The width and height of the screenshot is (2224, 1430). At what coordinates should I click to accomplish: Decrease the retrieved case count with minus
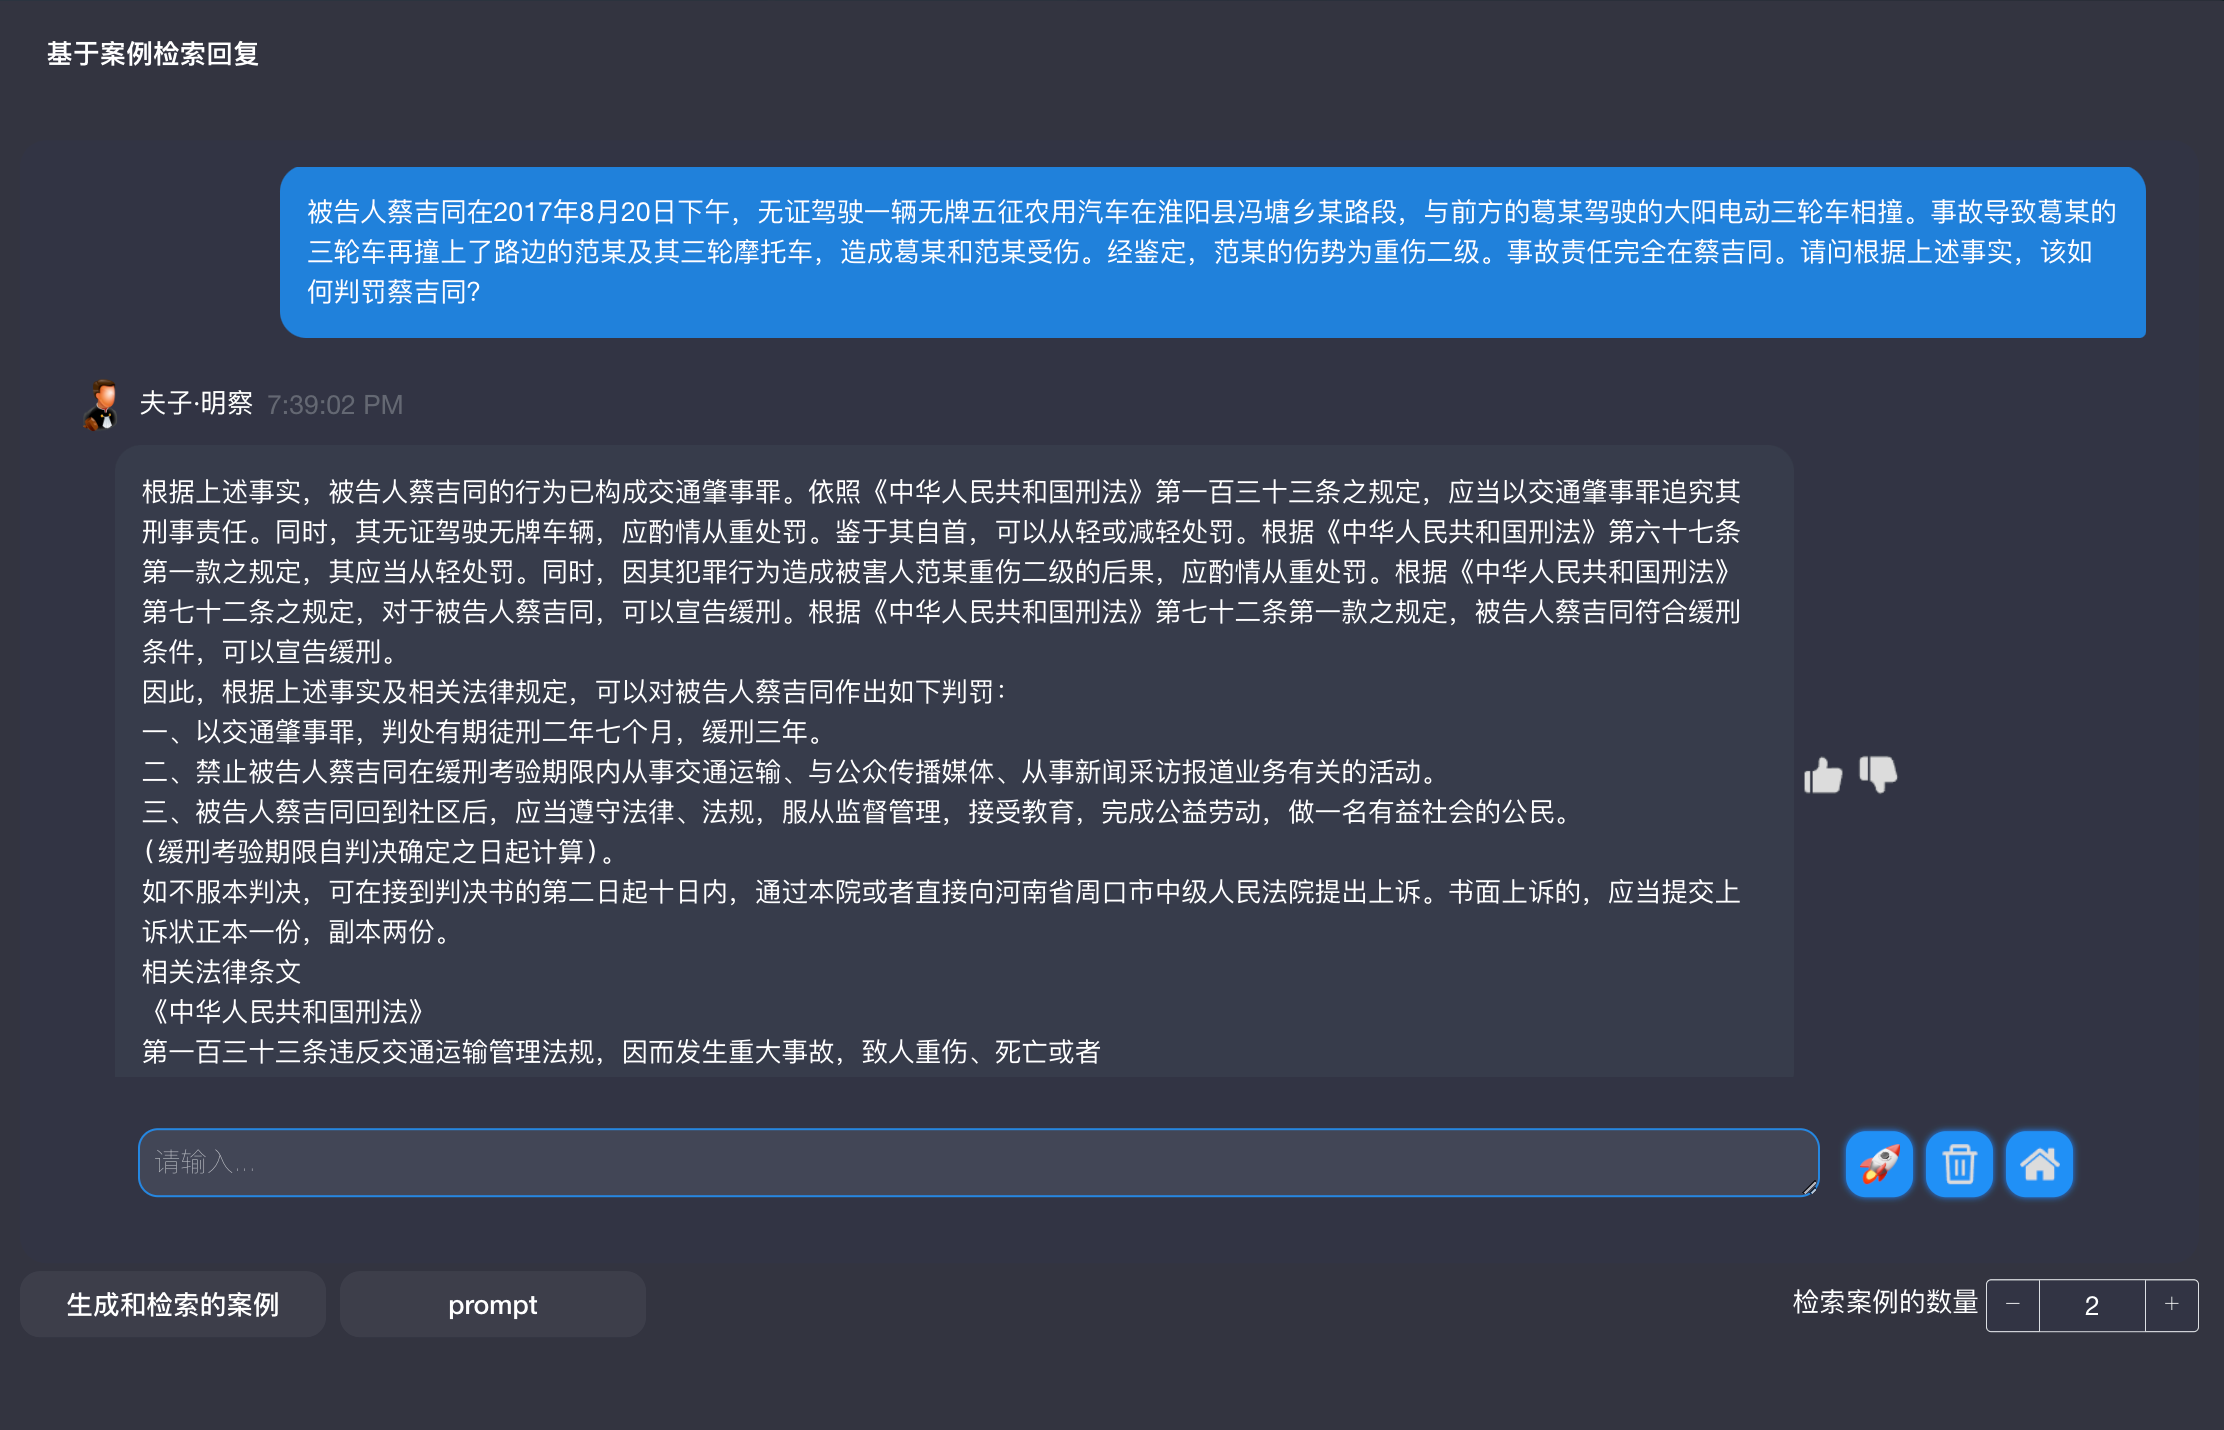pos(2013,1305)
